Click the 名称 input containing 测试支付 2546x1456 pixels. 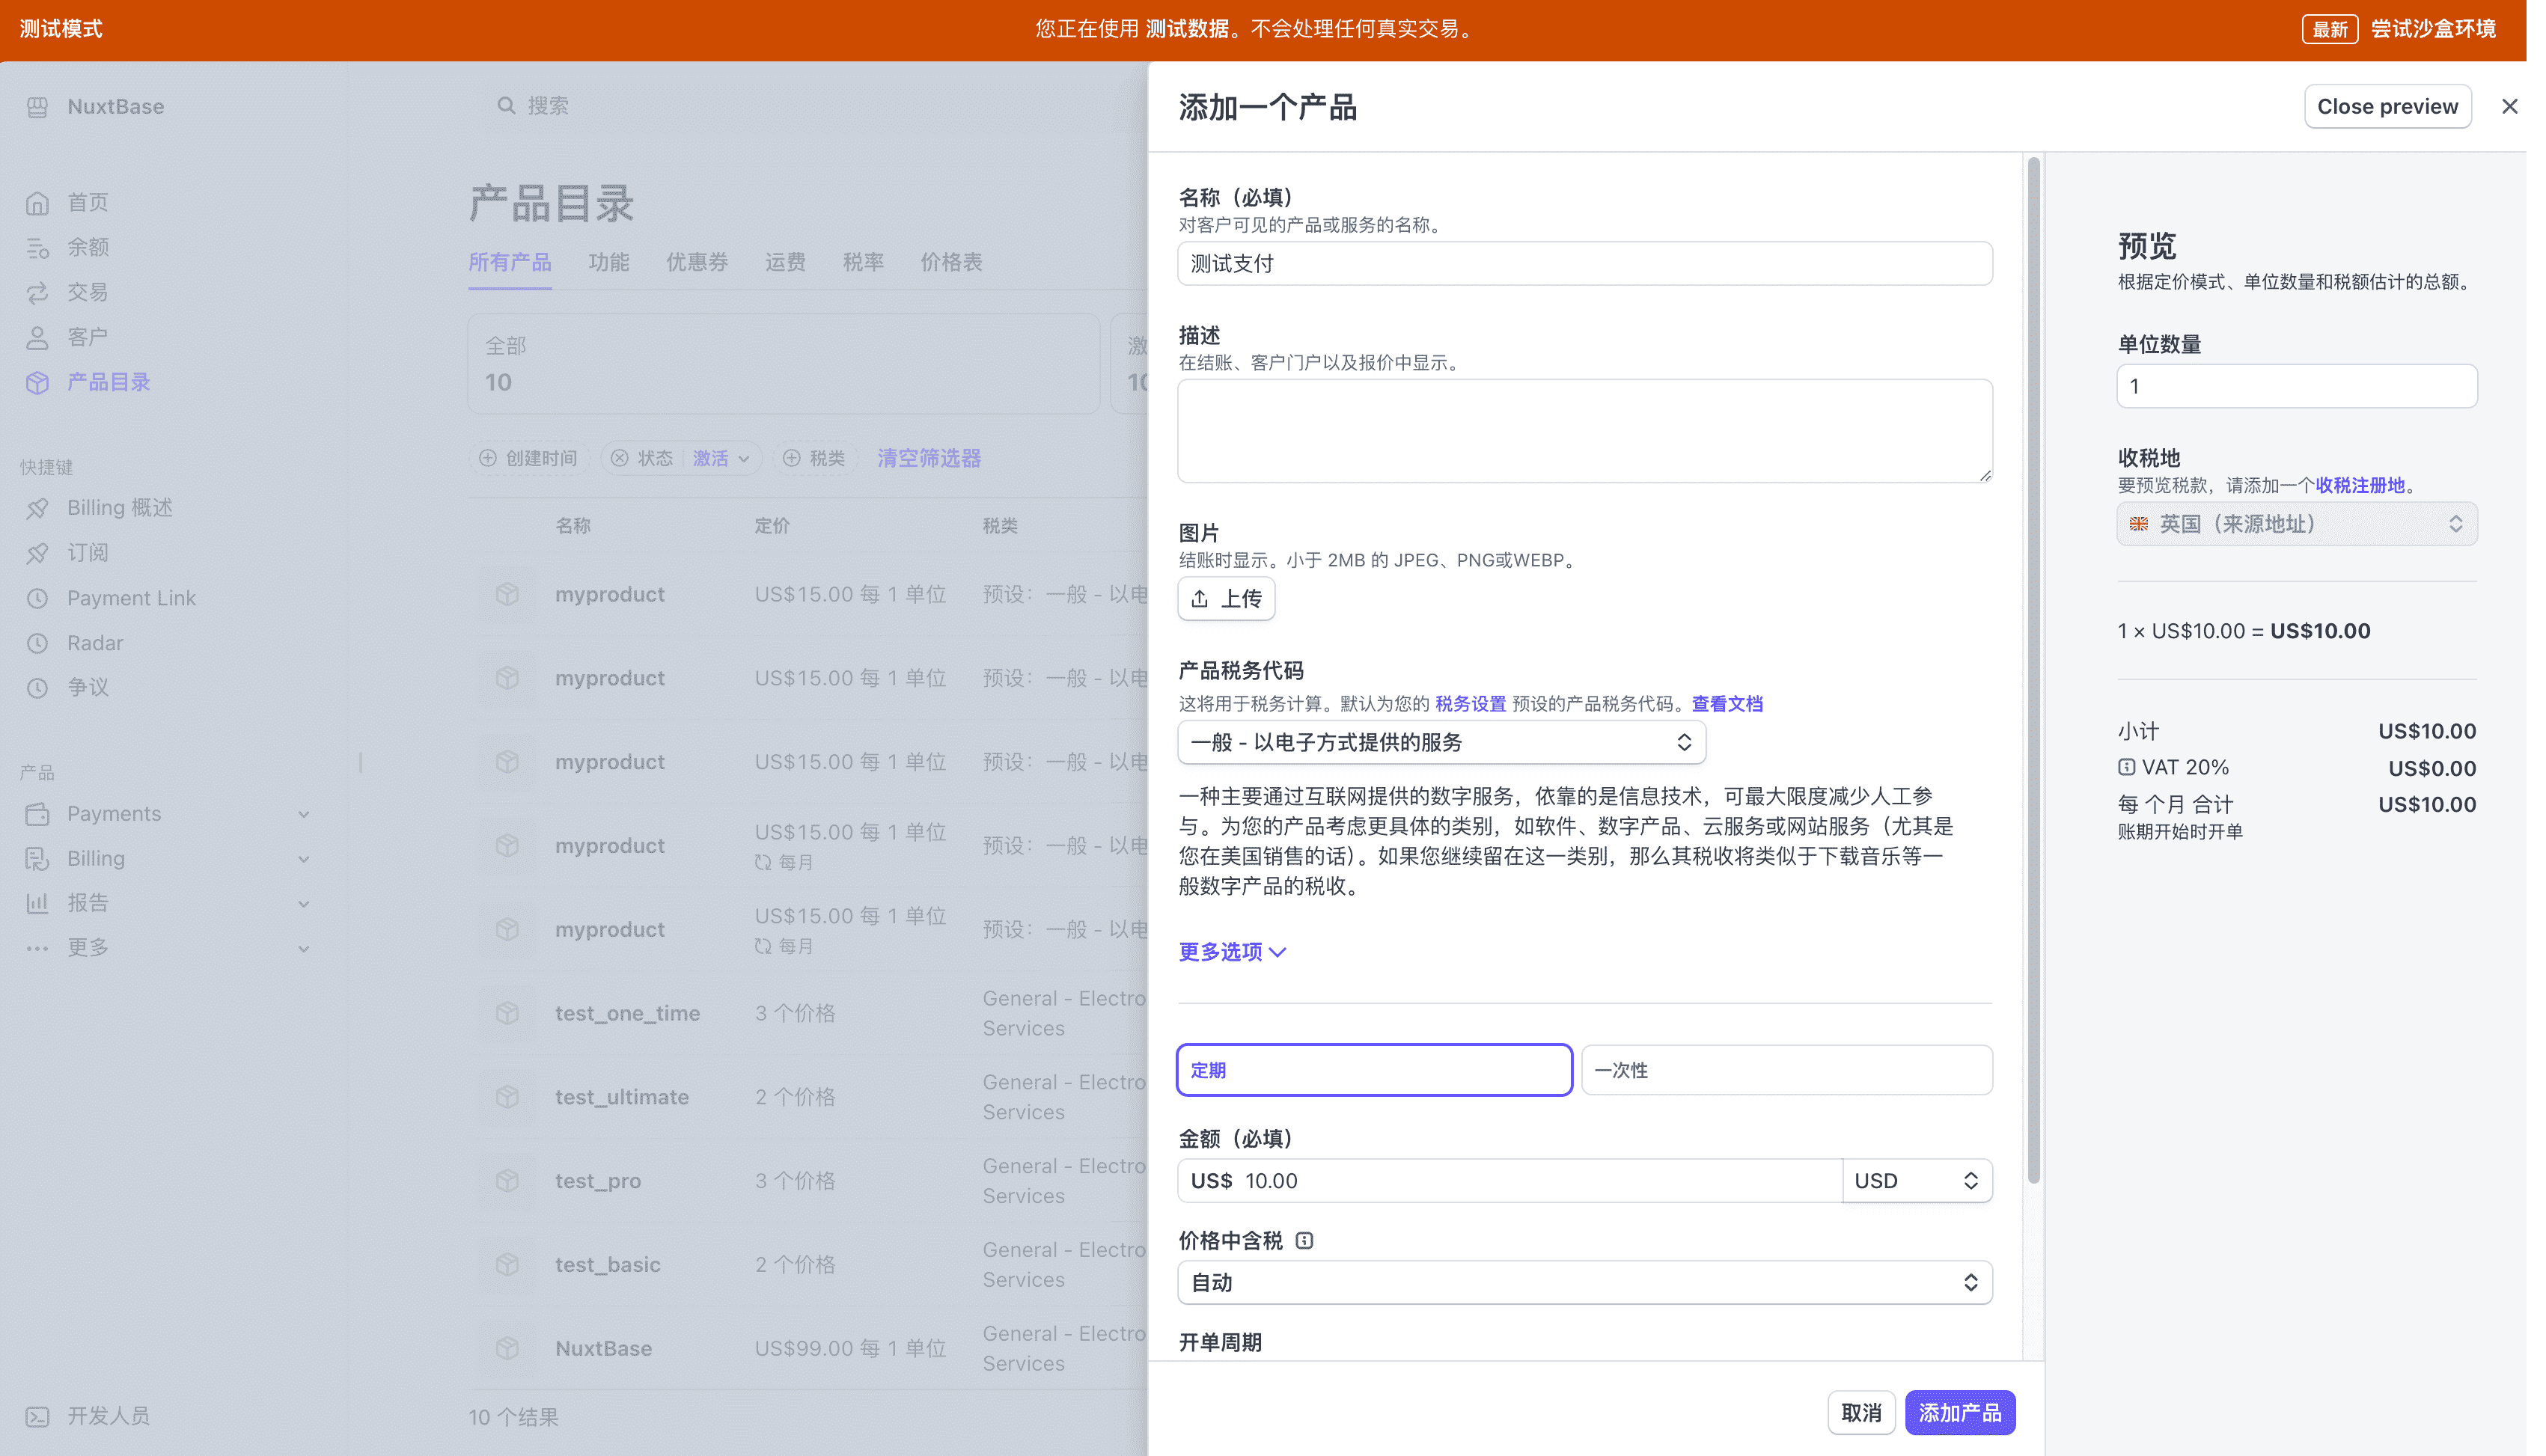(x=1585, y=263)
